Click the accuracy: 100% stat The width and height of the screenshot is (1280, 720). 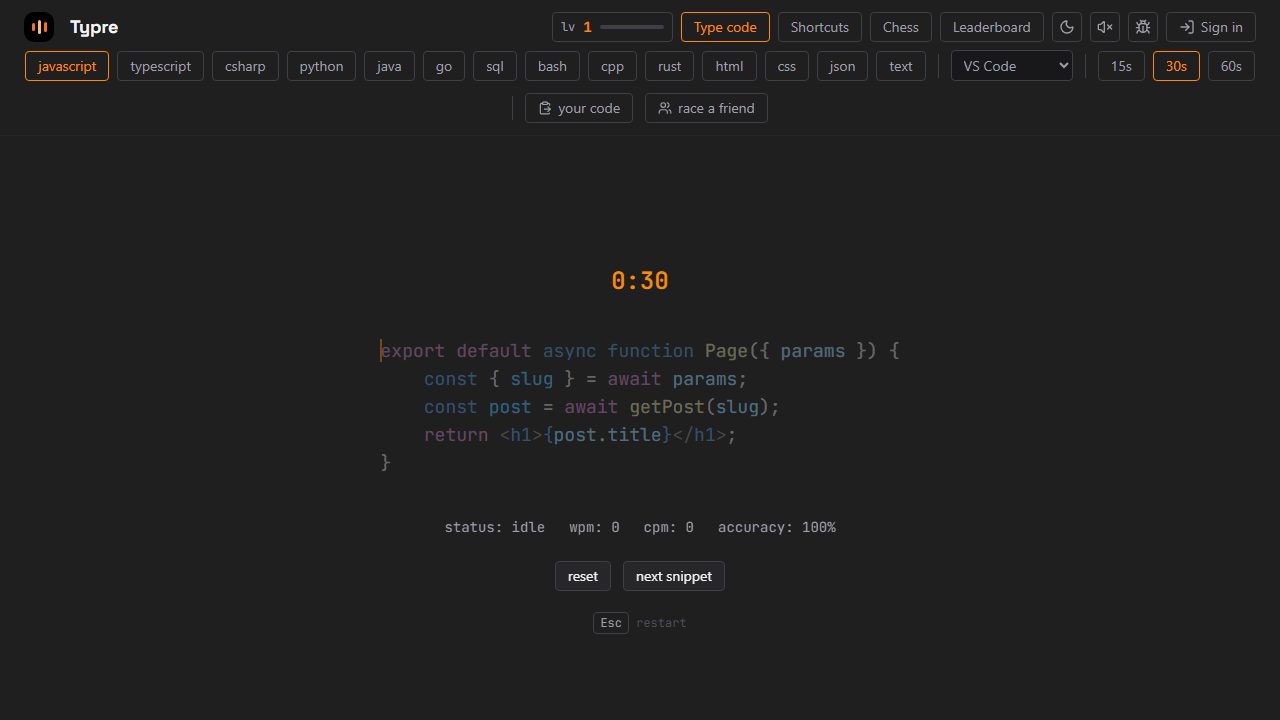coord(777,527)
